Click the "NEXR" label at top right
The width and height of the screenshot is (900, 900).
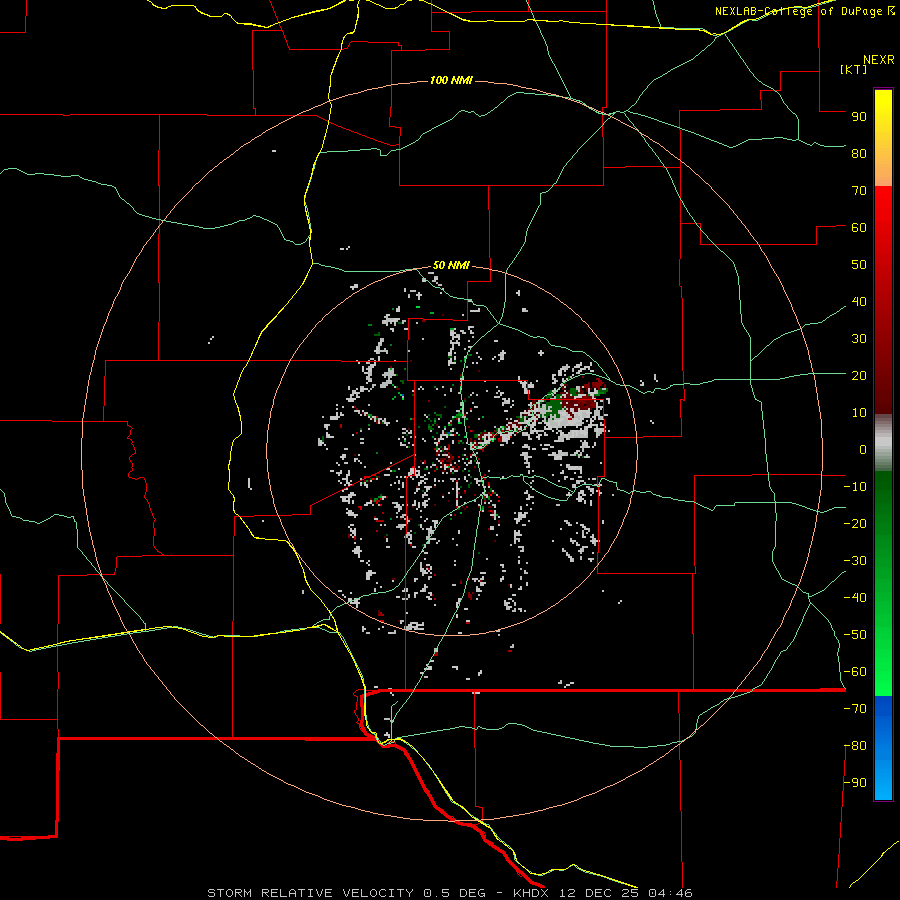click(x=879, y=60)
